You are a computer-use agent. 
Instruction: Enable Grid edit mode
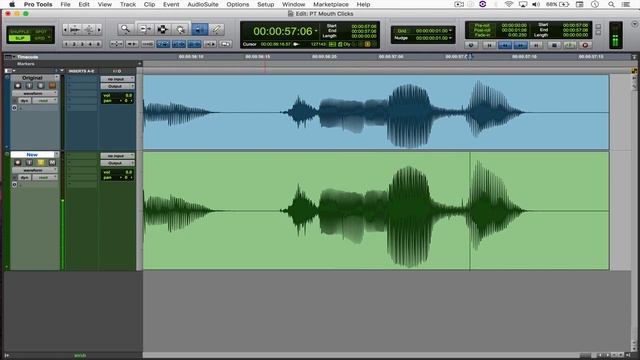tap(40, 38)
